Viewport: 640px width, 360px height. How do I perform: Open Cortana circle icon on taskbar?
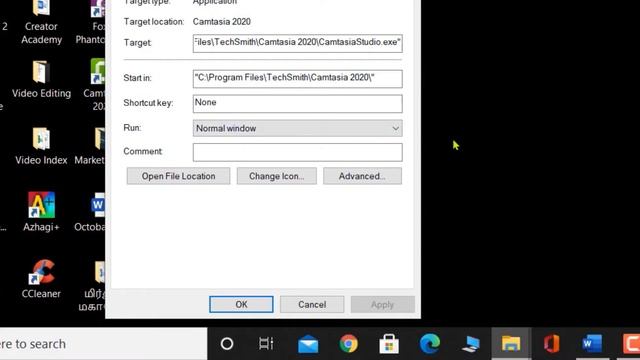[227, 344]
